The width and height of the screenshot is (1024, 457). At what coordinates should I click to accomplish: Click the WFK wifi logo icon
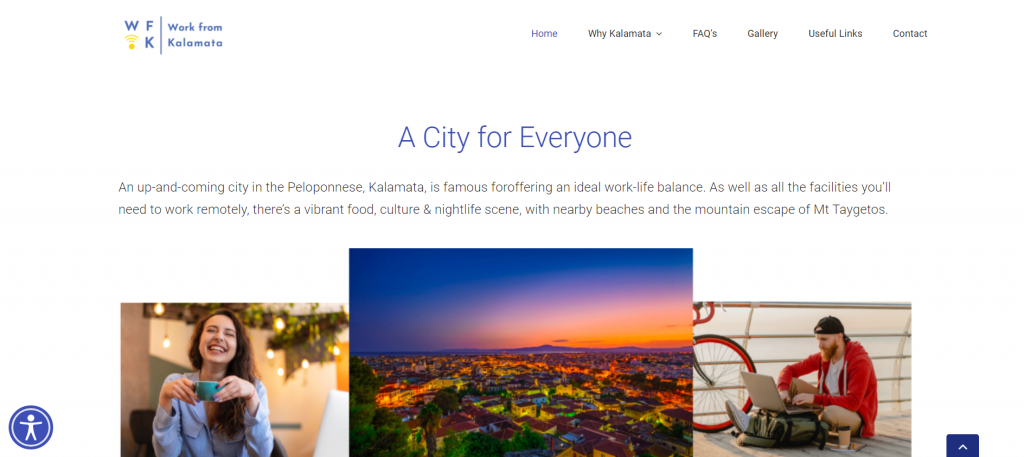click(x=140, y=35)
